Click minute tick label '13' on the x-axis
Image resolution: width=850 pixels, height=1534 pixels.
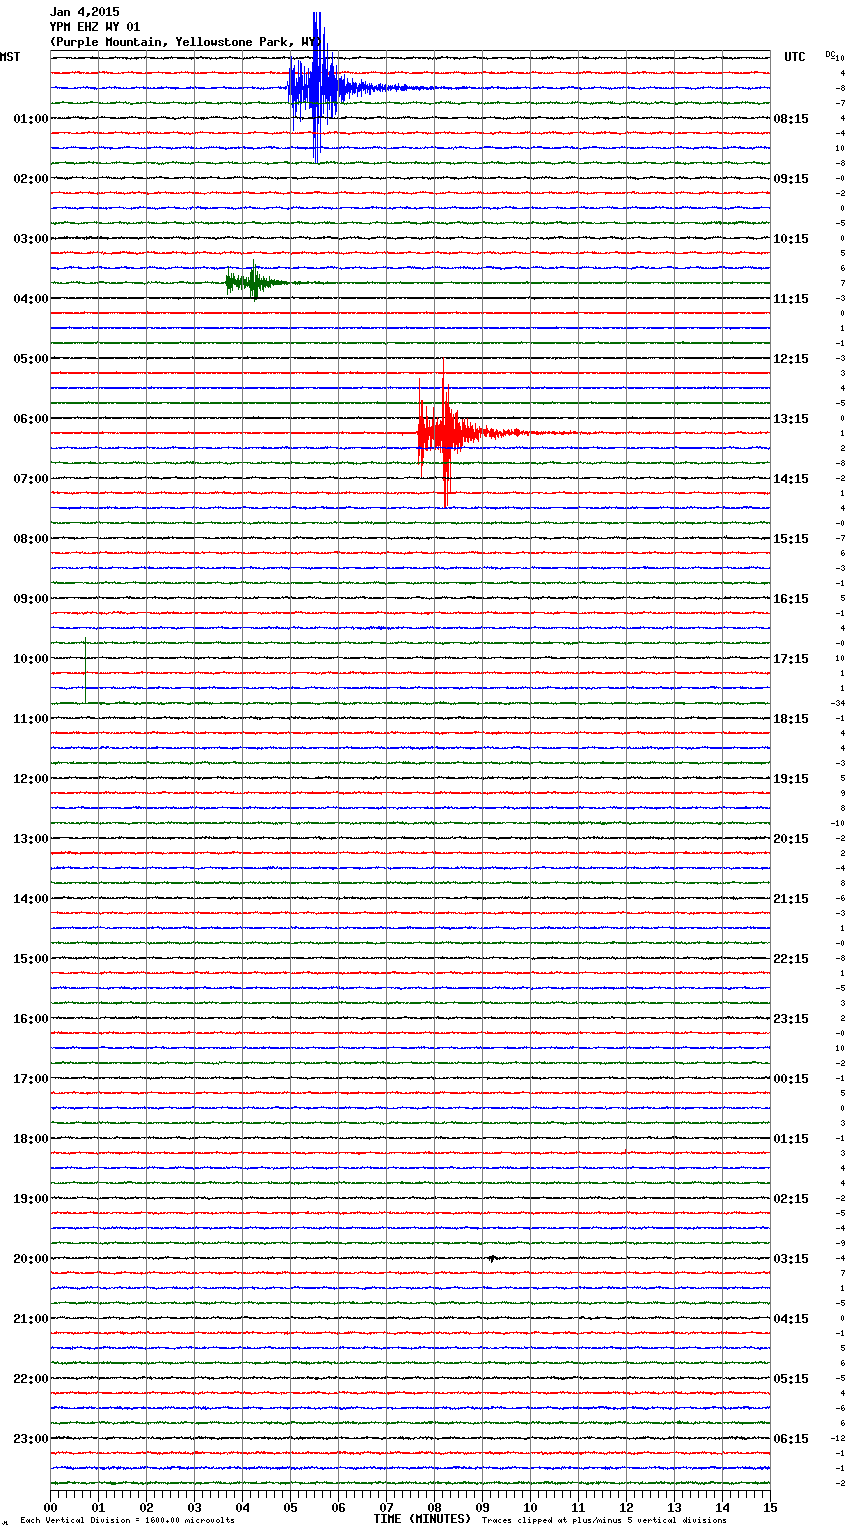click(675, 1507)
